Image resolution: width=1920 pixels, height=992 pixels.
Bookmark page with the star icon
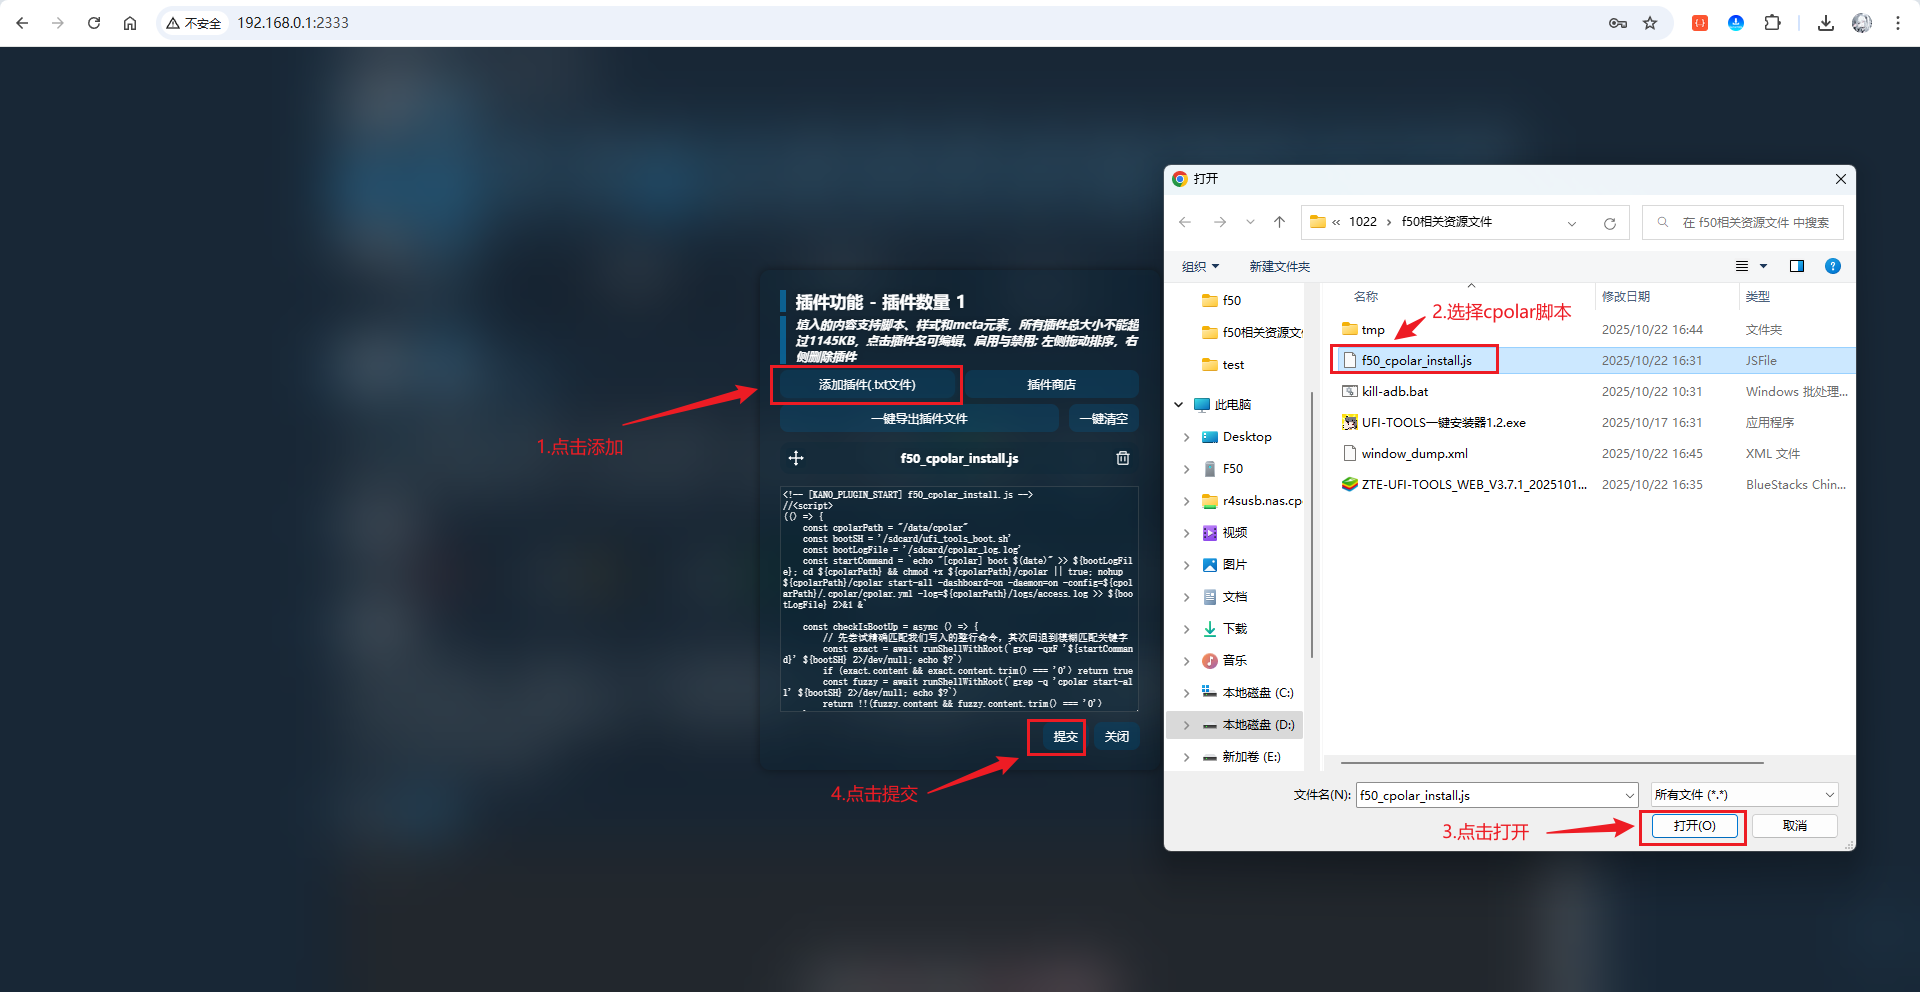1650,23
